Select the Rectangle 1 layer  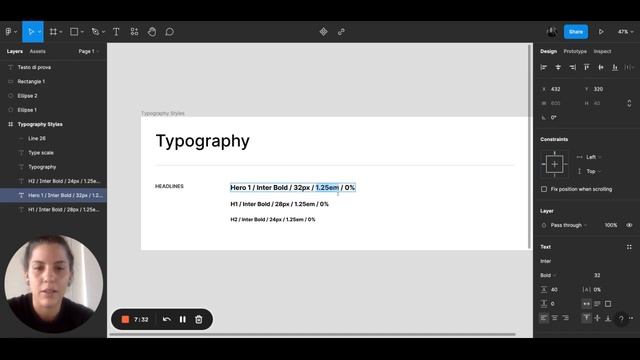[x=53, y=82]
